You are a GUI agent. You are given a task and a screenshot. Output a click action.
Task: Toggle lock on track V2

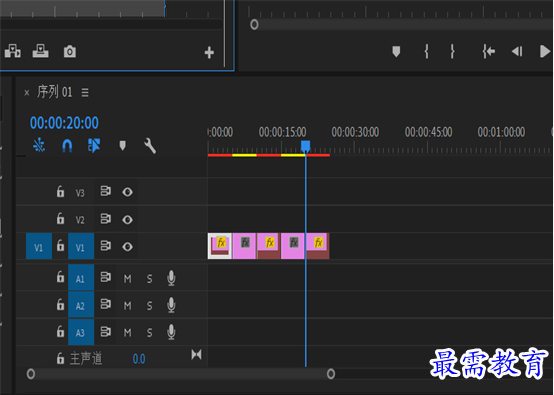click(x=60, y=219)
